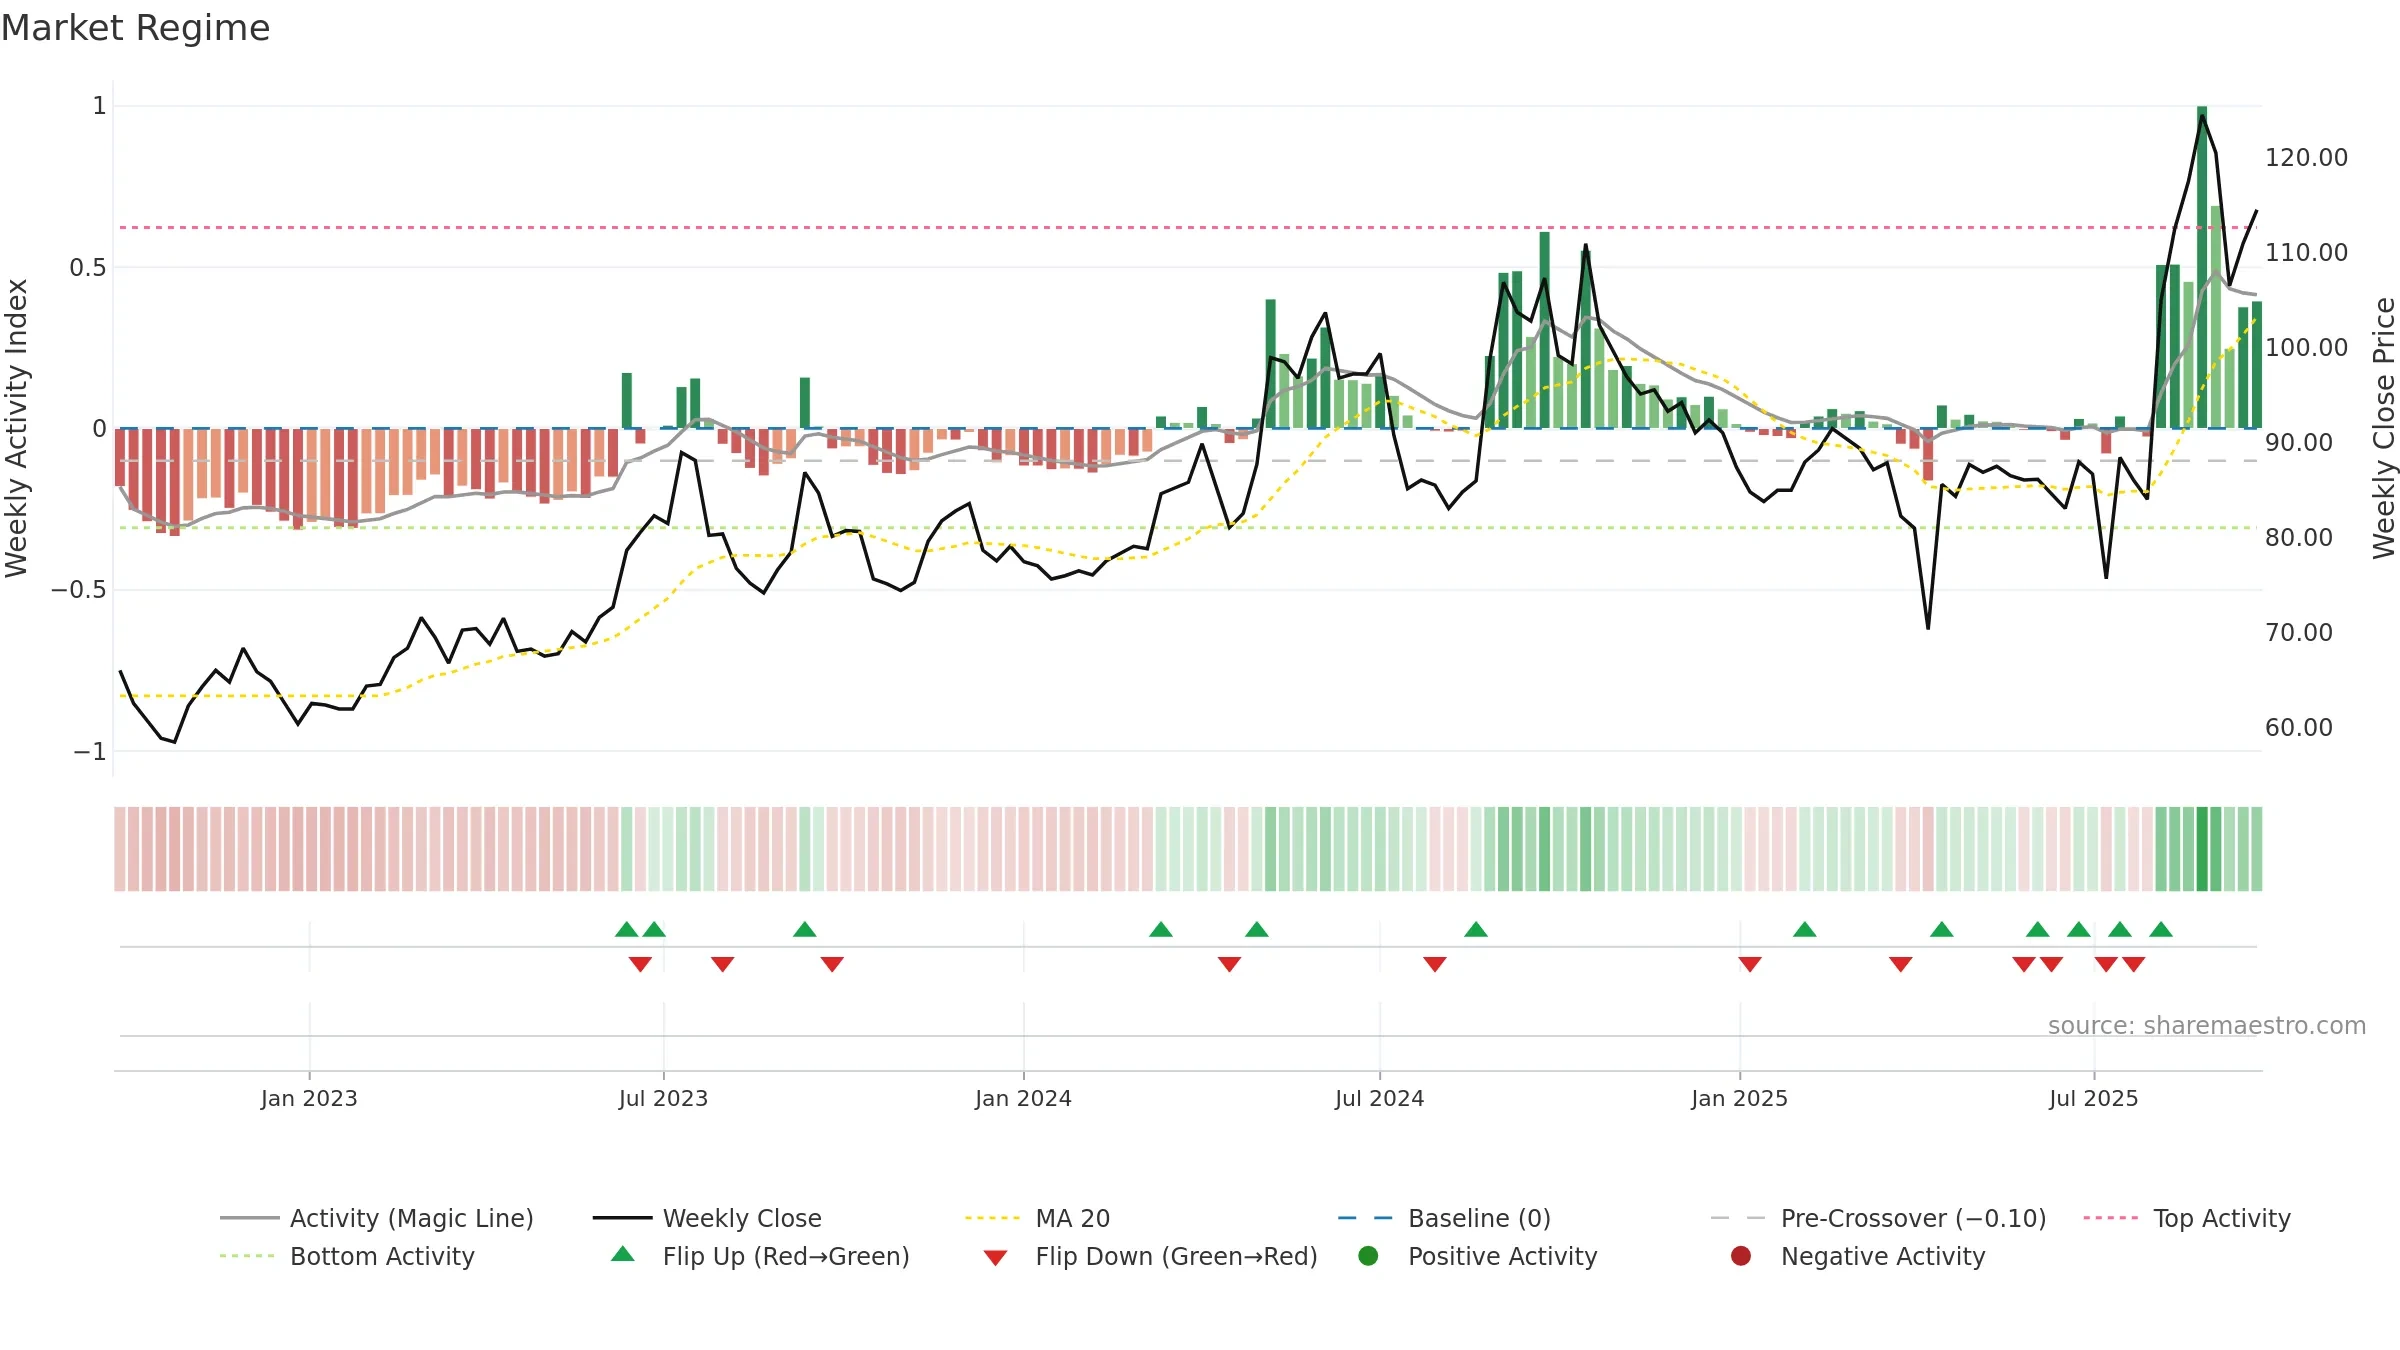This screenshot has width=2400, height=1350.
Task: Click the gray Activity line sample in the legend
Action: click(249, 1218)
